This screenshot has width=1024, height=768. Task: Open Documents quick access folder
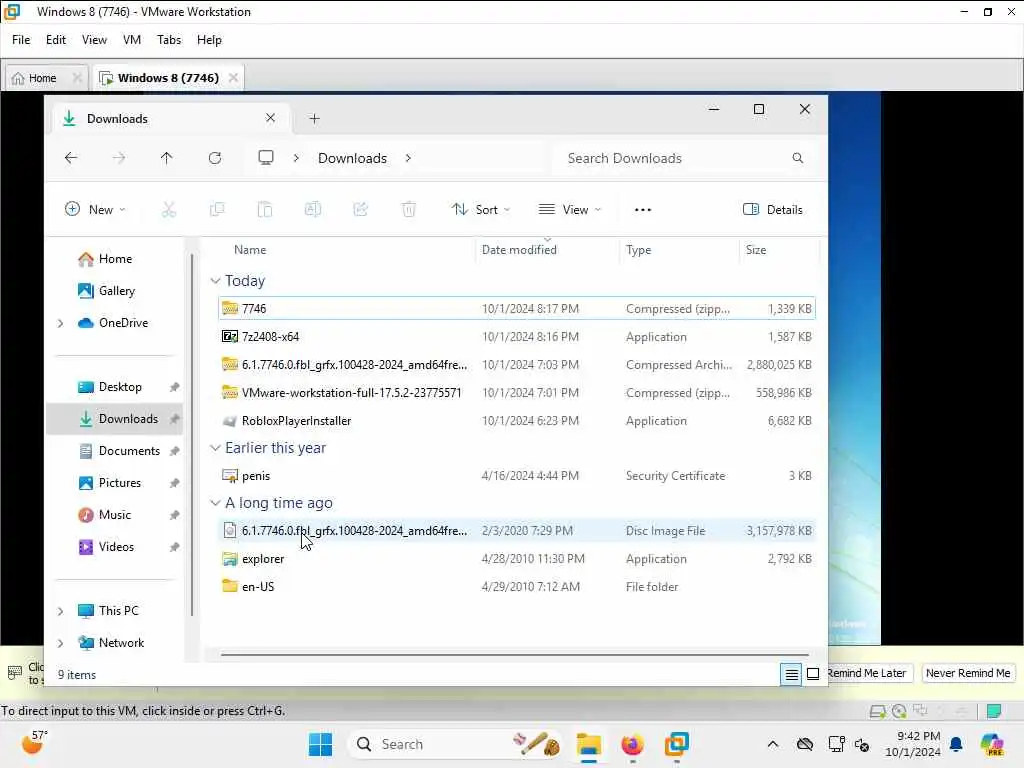(114, 451)
